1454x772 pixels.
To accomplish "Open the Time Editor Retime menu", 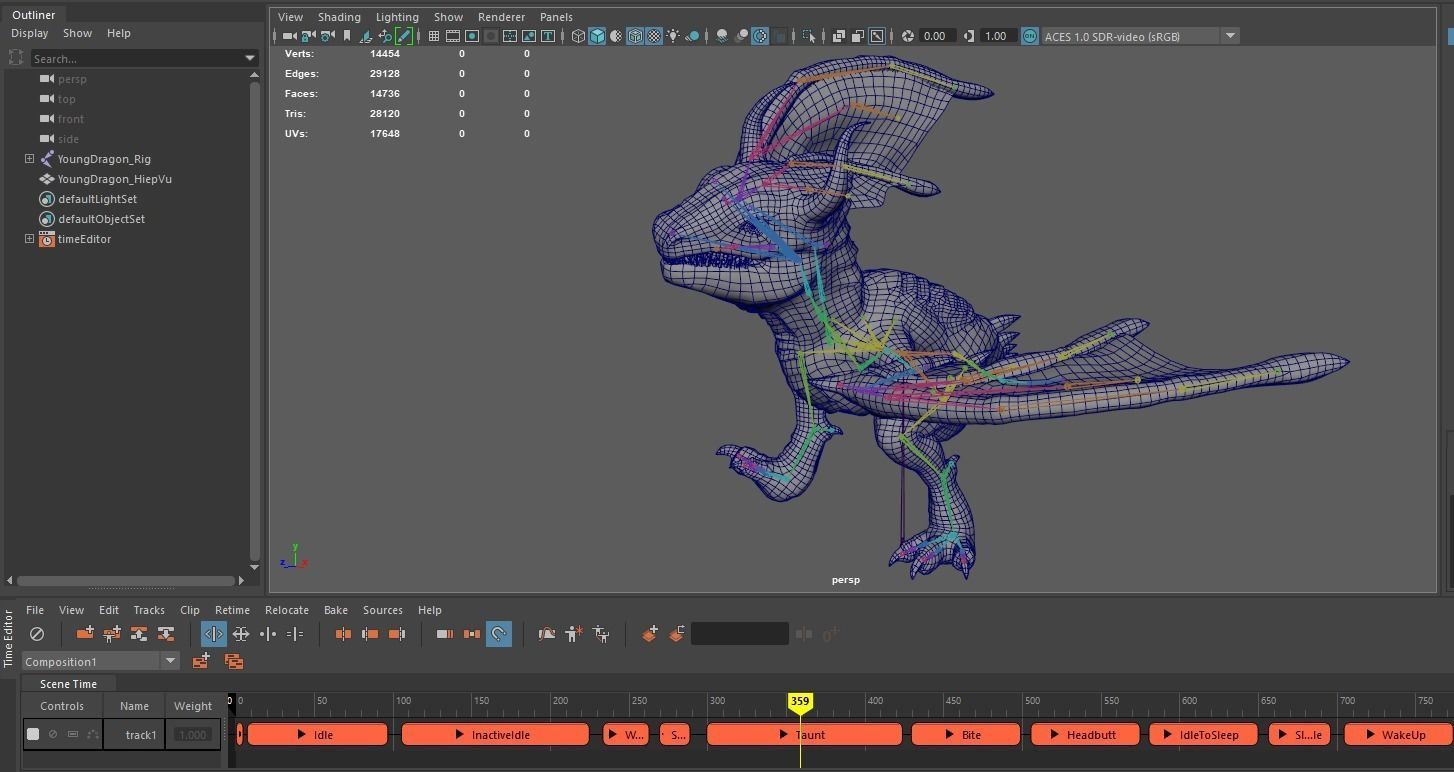I will 232,610.
